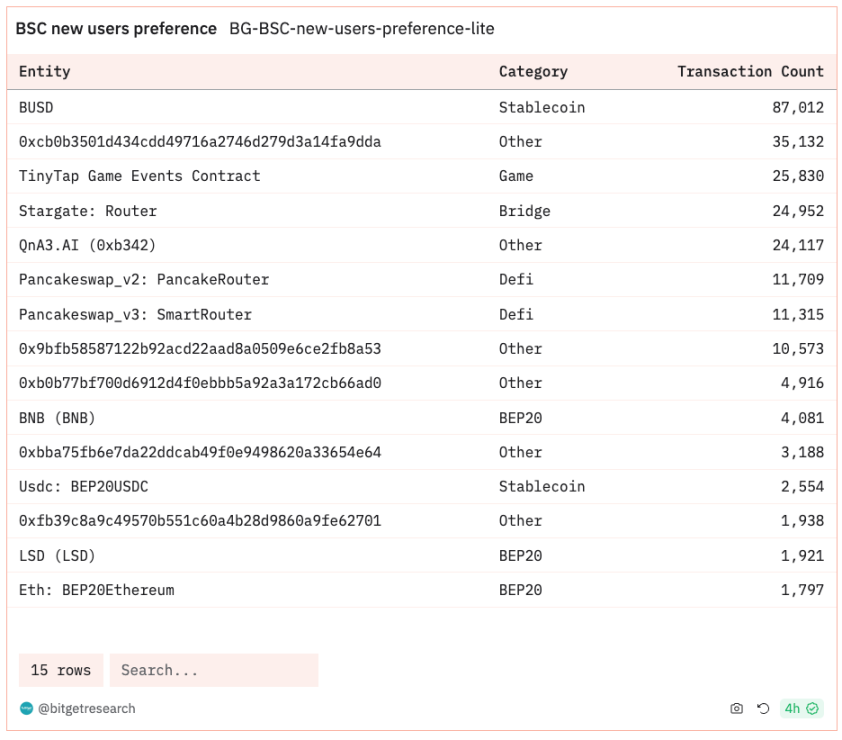842x740 pixels.
Task: Sort by the Entity column header
Action: pyautogui.click(x=45, y=71)
